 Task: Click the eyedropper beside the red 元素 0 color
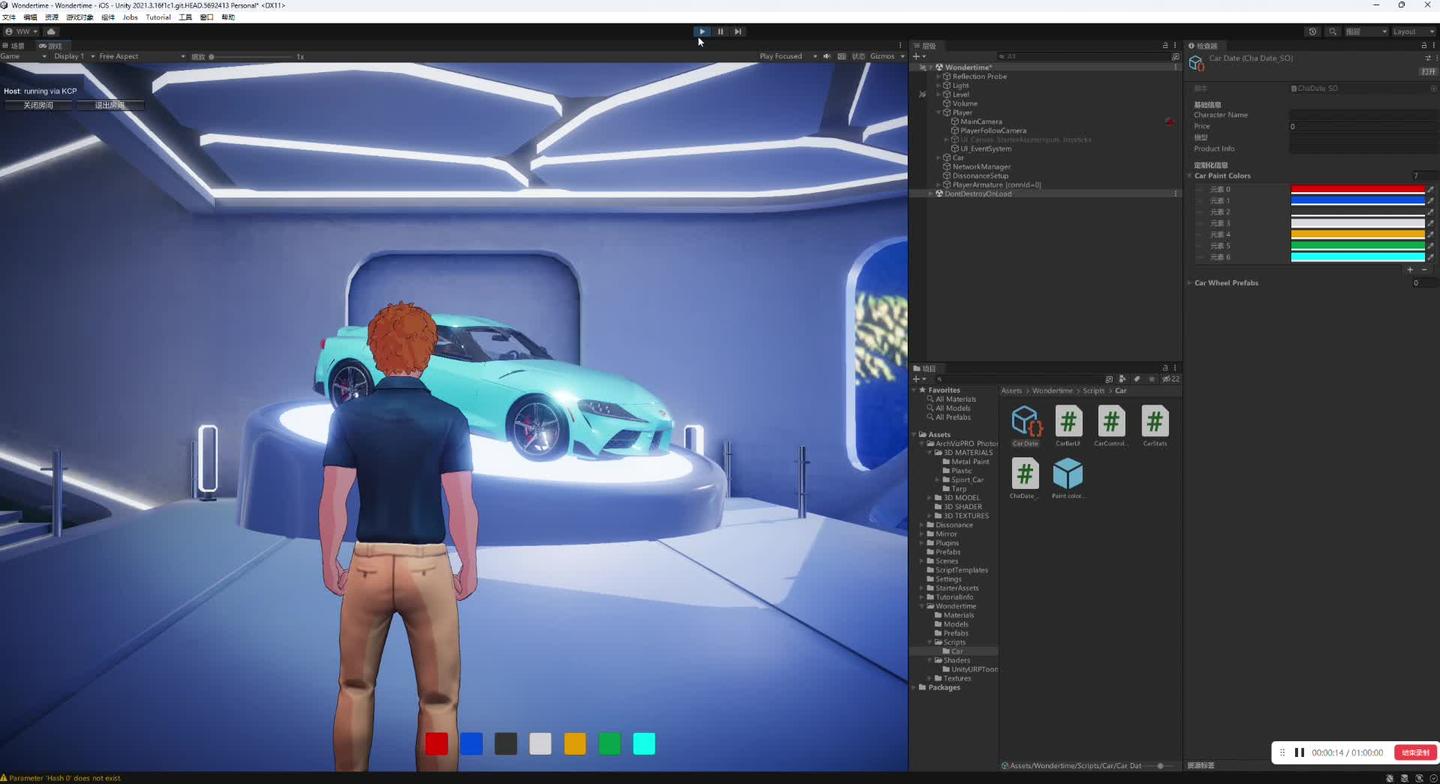point(1432,189)
